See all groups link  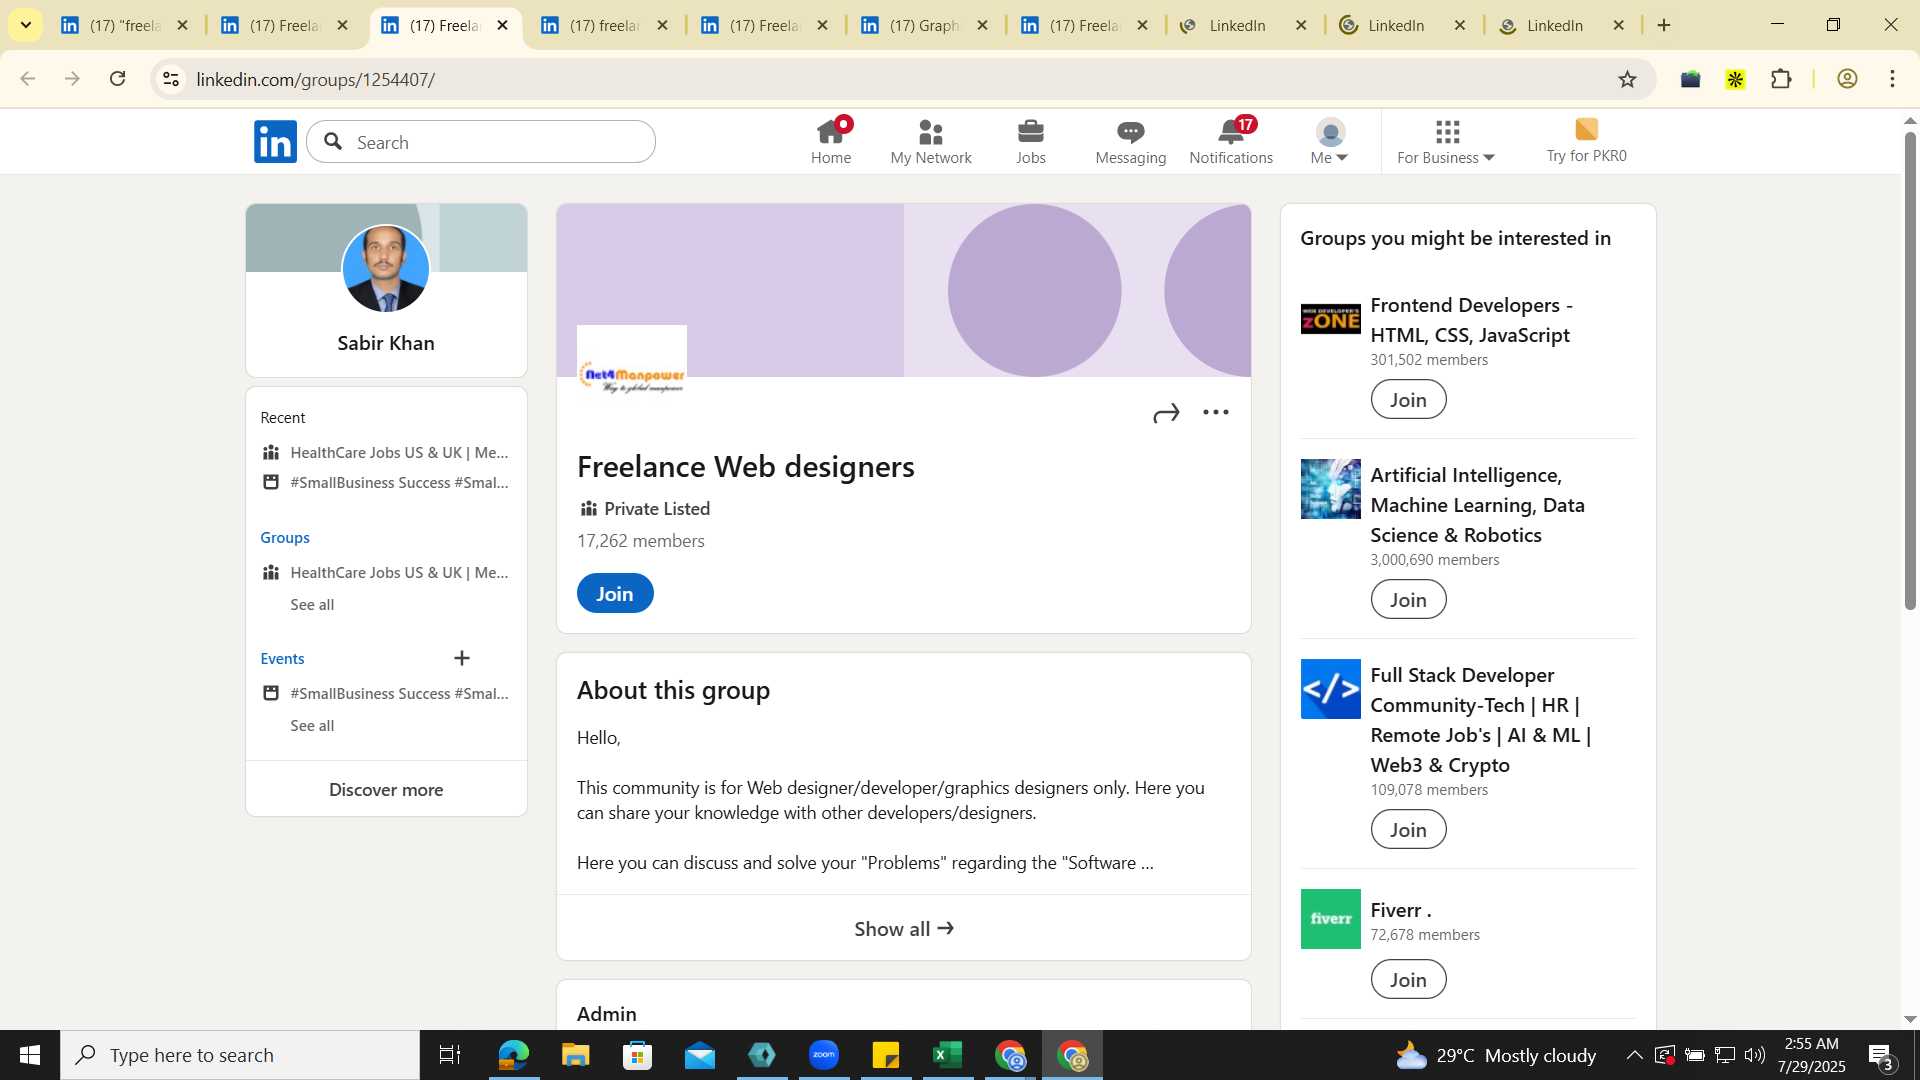tap(312, 604)
